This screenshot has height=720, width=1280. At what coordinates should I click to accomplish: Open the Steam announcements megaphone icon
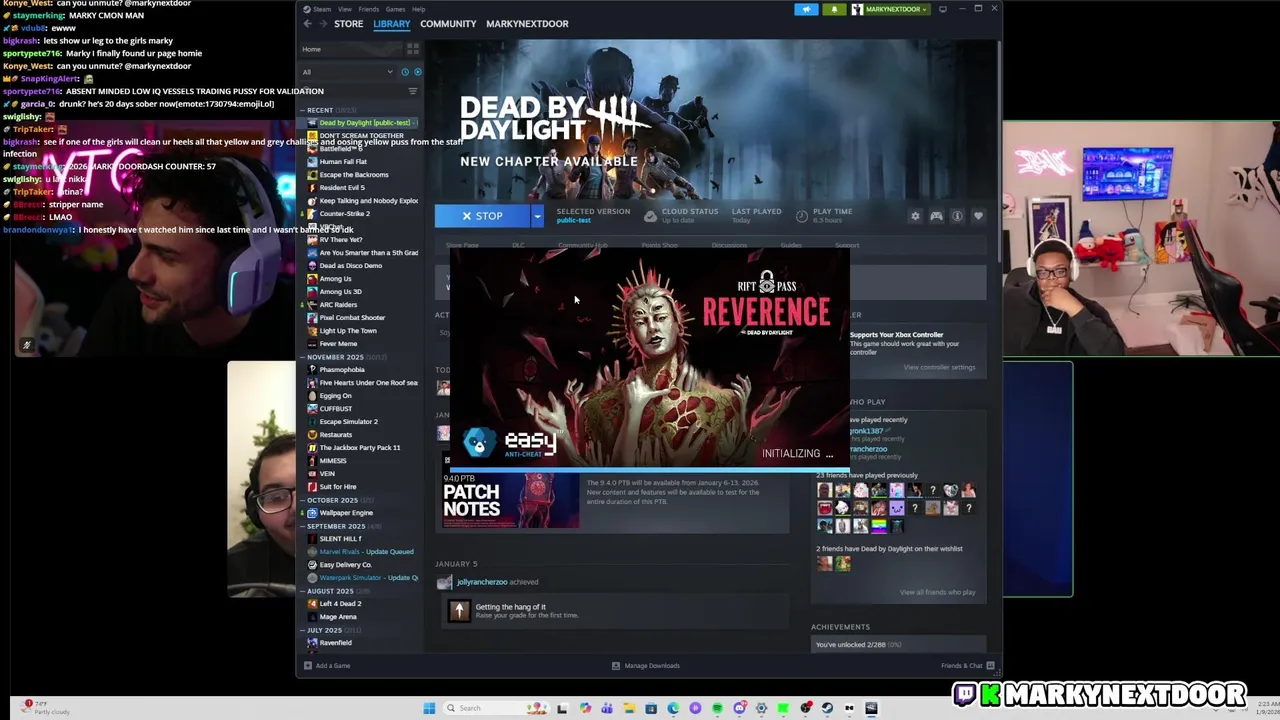(x=806, y=9)
